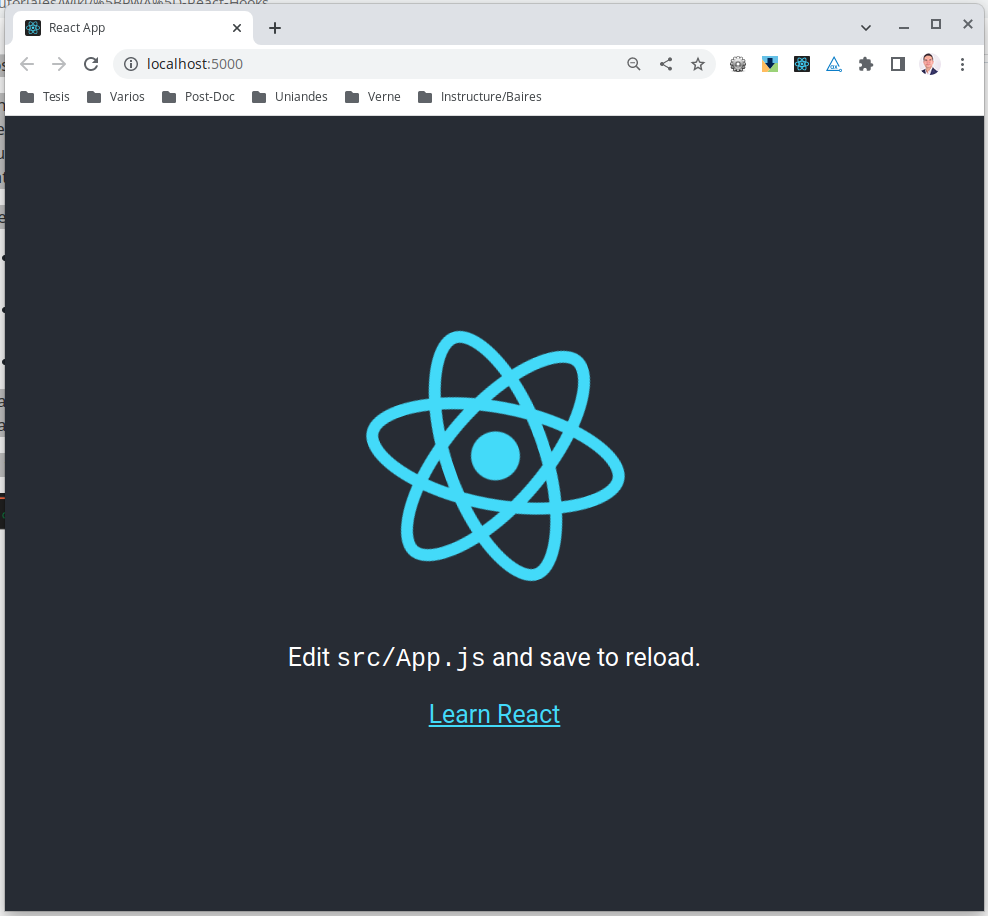
Task: Open the Uniandes bookmarks folder
Action: click(x=290, y=96)
